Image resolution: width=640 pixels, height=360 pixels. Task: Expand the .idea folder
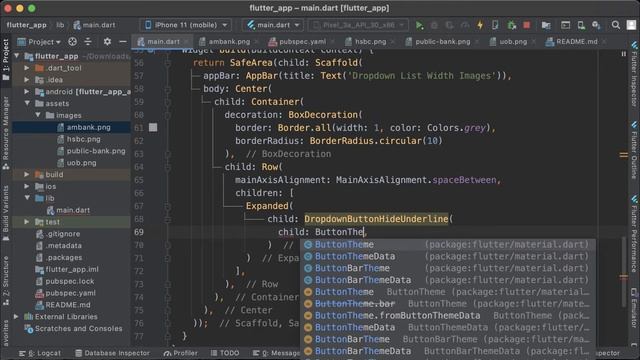click(x=27, y=80)
